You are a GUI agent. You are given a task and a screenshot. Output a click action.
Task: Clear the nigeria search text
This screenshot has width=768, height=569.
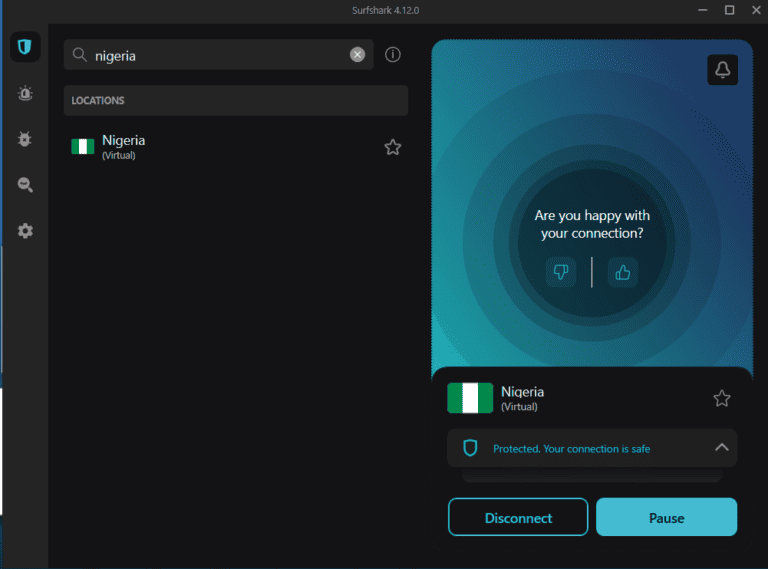[x=357, y=55]
